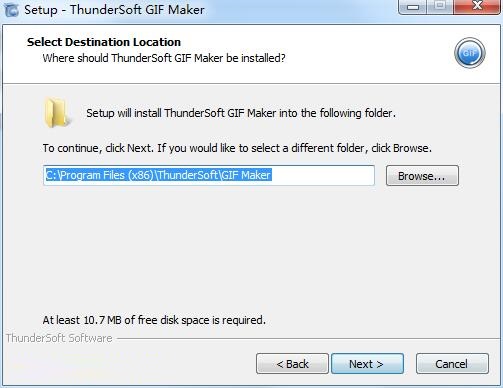
Task: Click the 10.7 MB disk space notice
Action: coord(154,320)
